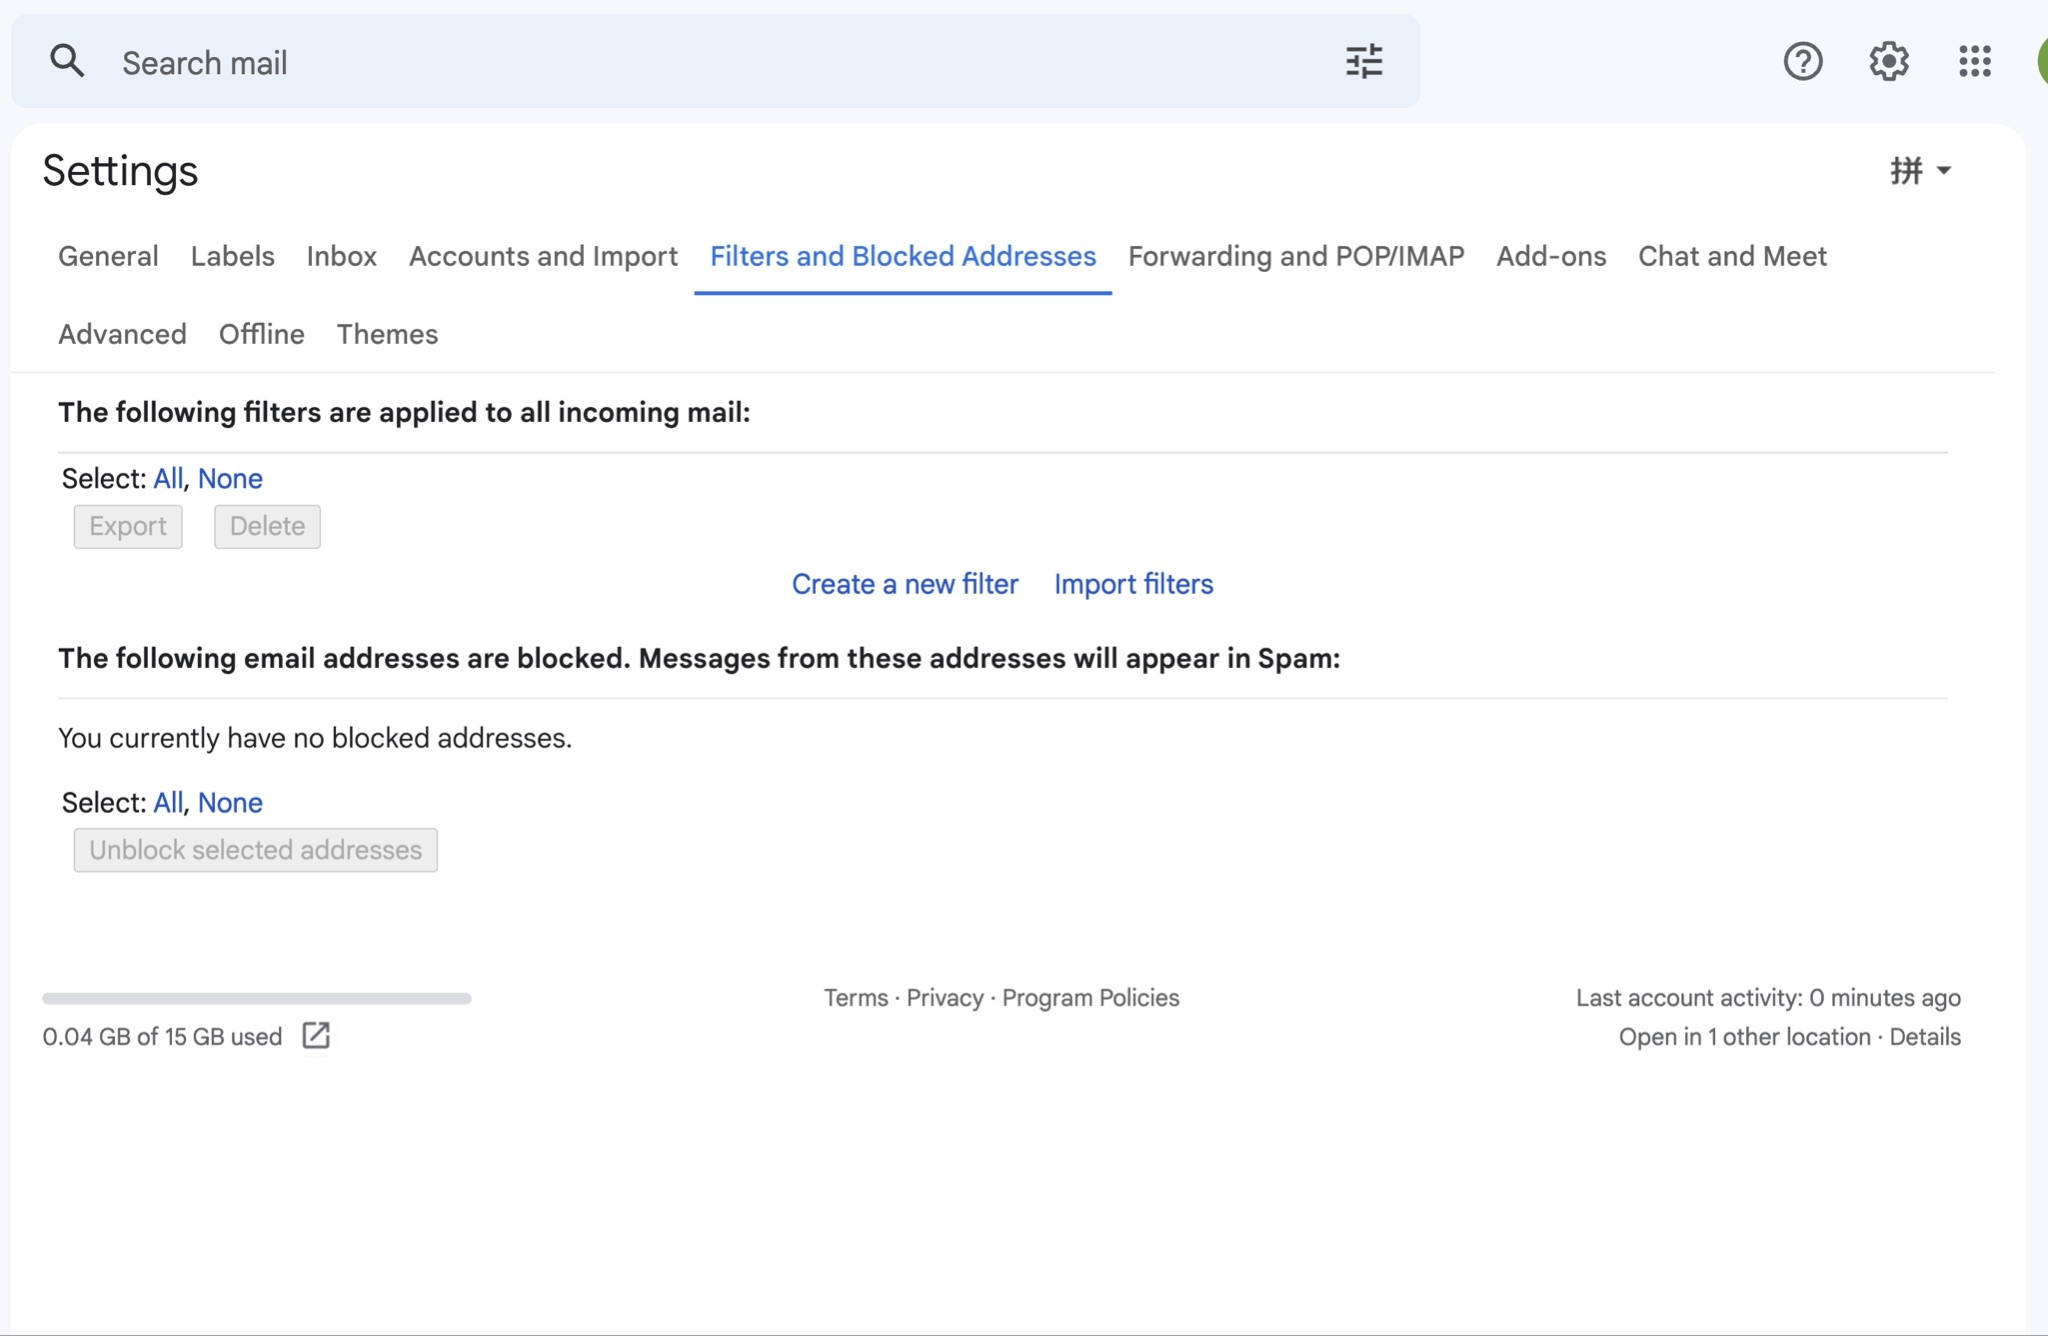The height and width of the screenshot is (1336, 2048).
Task: Click Unblock selected addresses button
Action: (x=255, y=850)
